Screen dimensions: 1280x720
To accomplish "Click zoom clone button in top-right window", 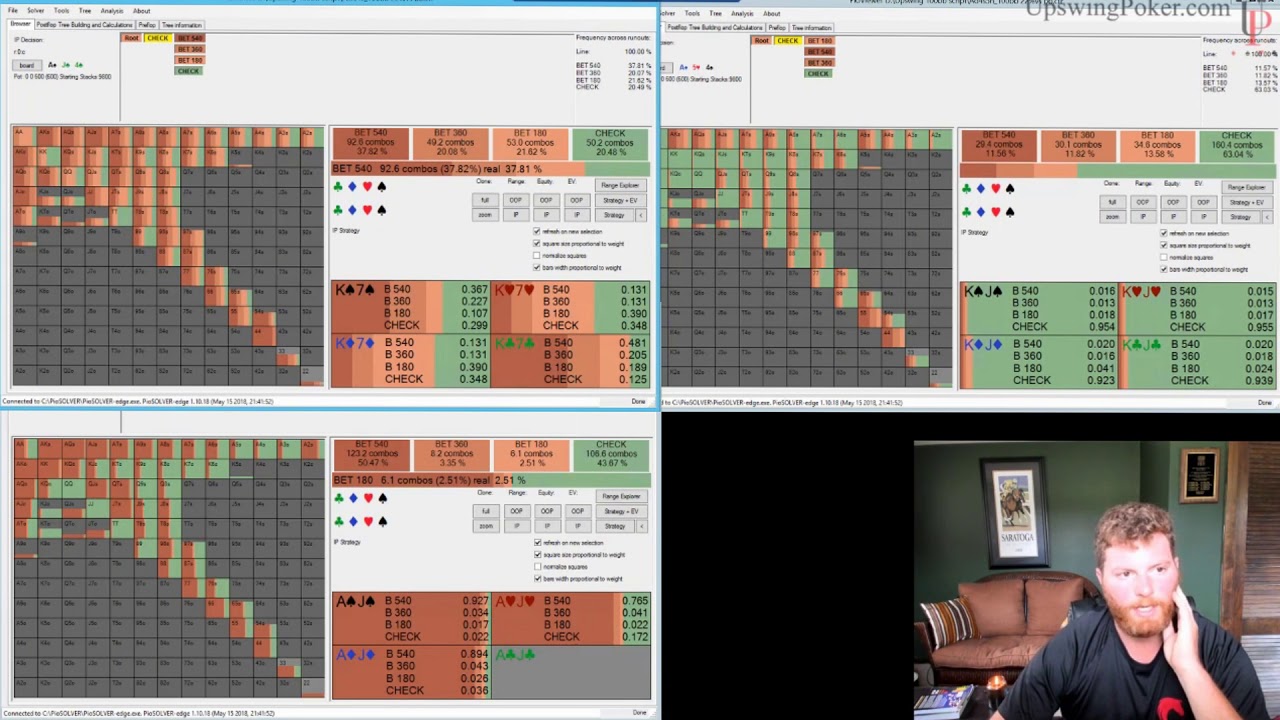I will coord(1113,217).
